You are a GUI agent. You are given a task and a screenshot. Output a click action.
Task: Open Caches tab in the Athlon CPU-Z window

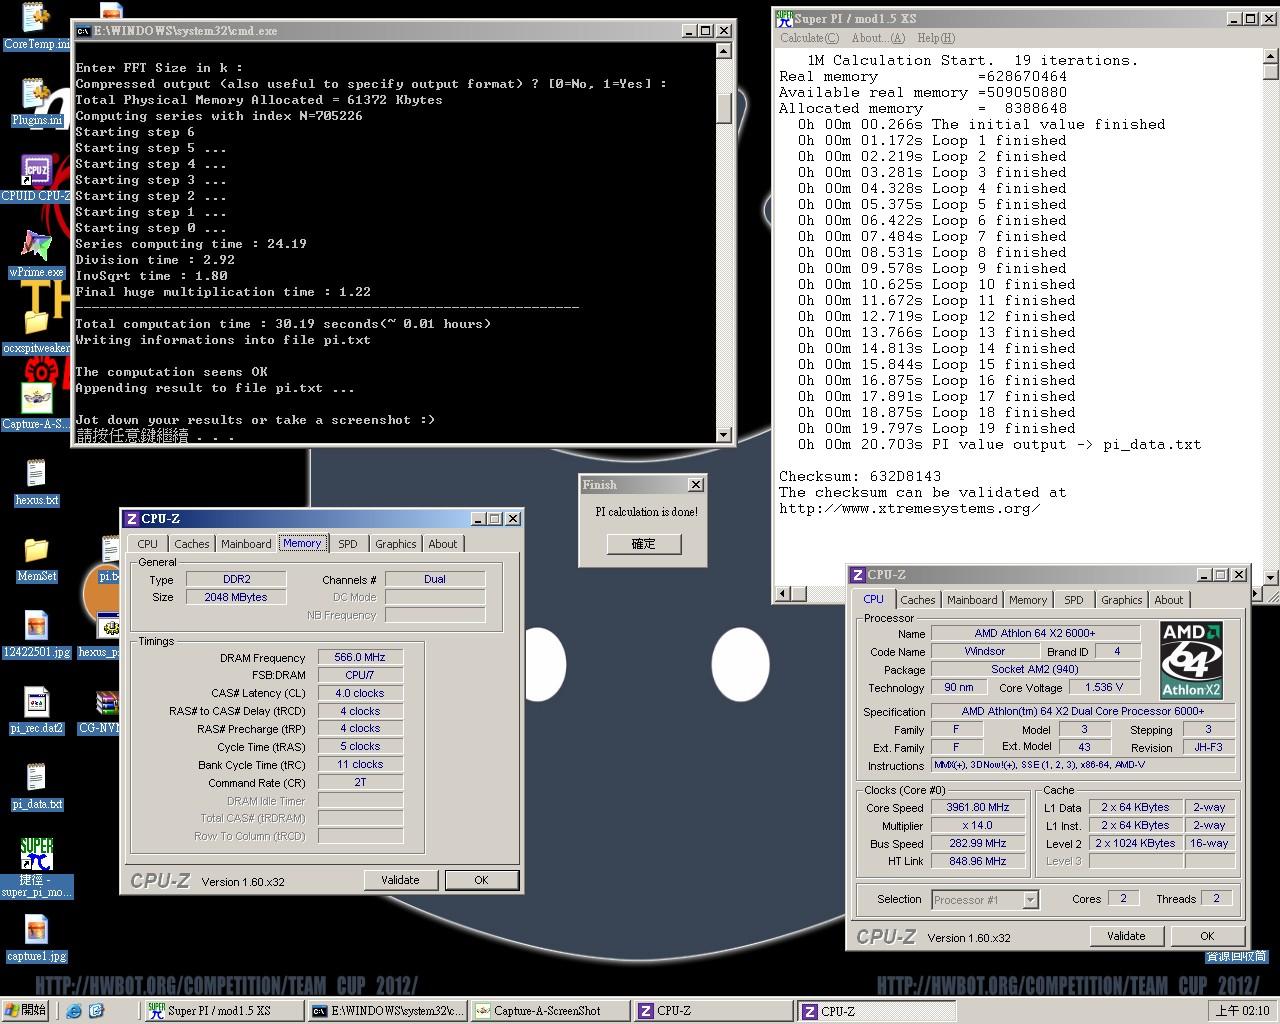918,600
